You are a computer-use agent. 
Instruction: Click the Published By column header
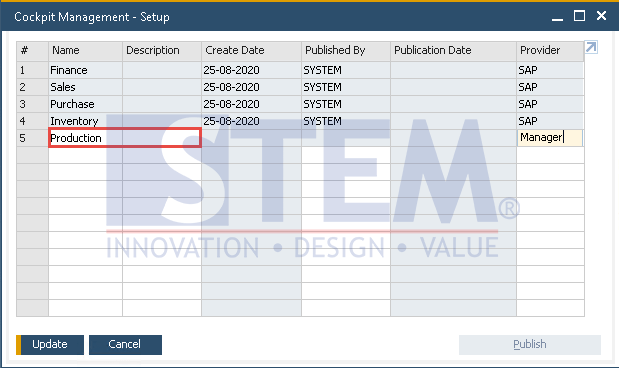(346, 51)
